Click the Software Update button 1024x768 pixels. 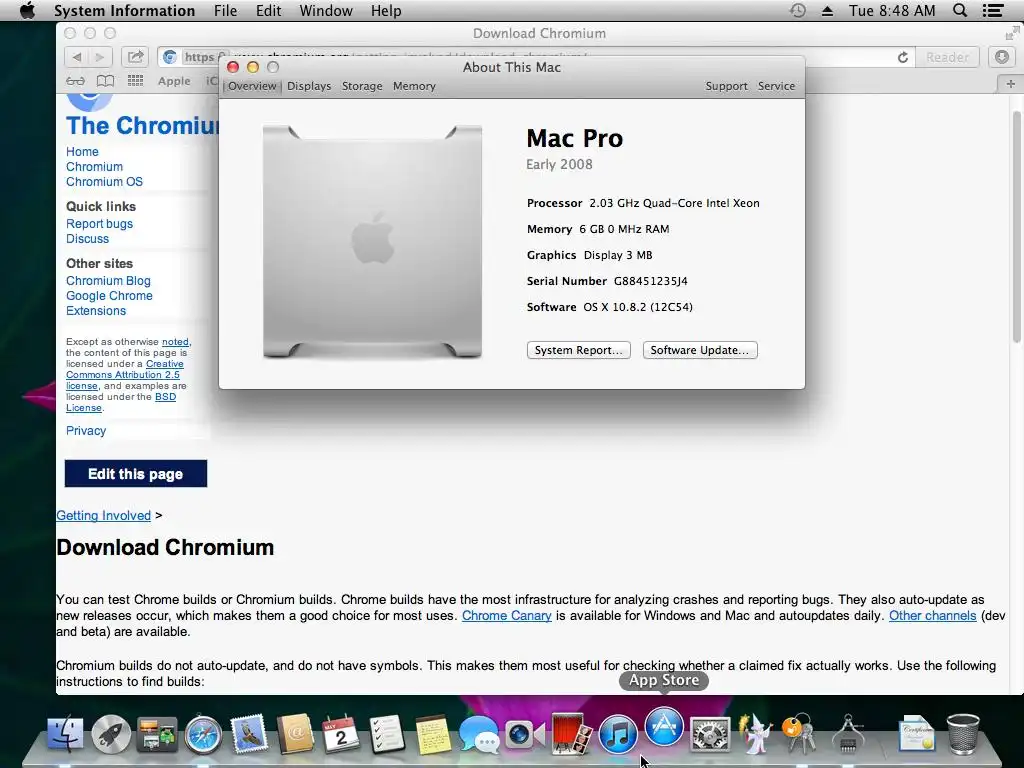pyautogui.click(x=700, y=350)
